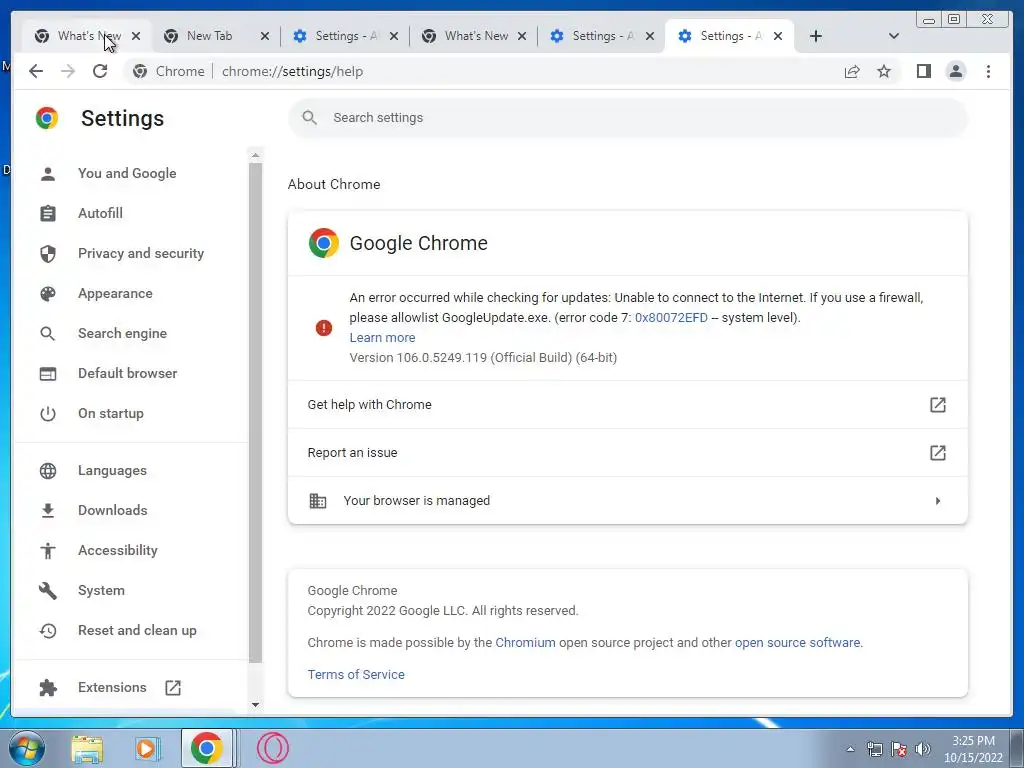Viewport: 1024px width, 768px height.
Task: Click the shield icon for Privacy and security
Action: pyautogui.click(x=48, y=253)
